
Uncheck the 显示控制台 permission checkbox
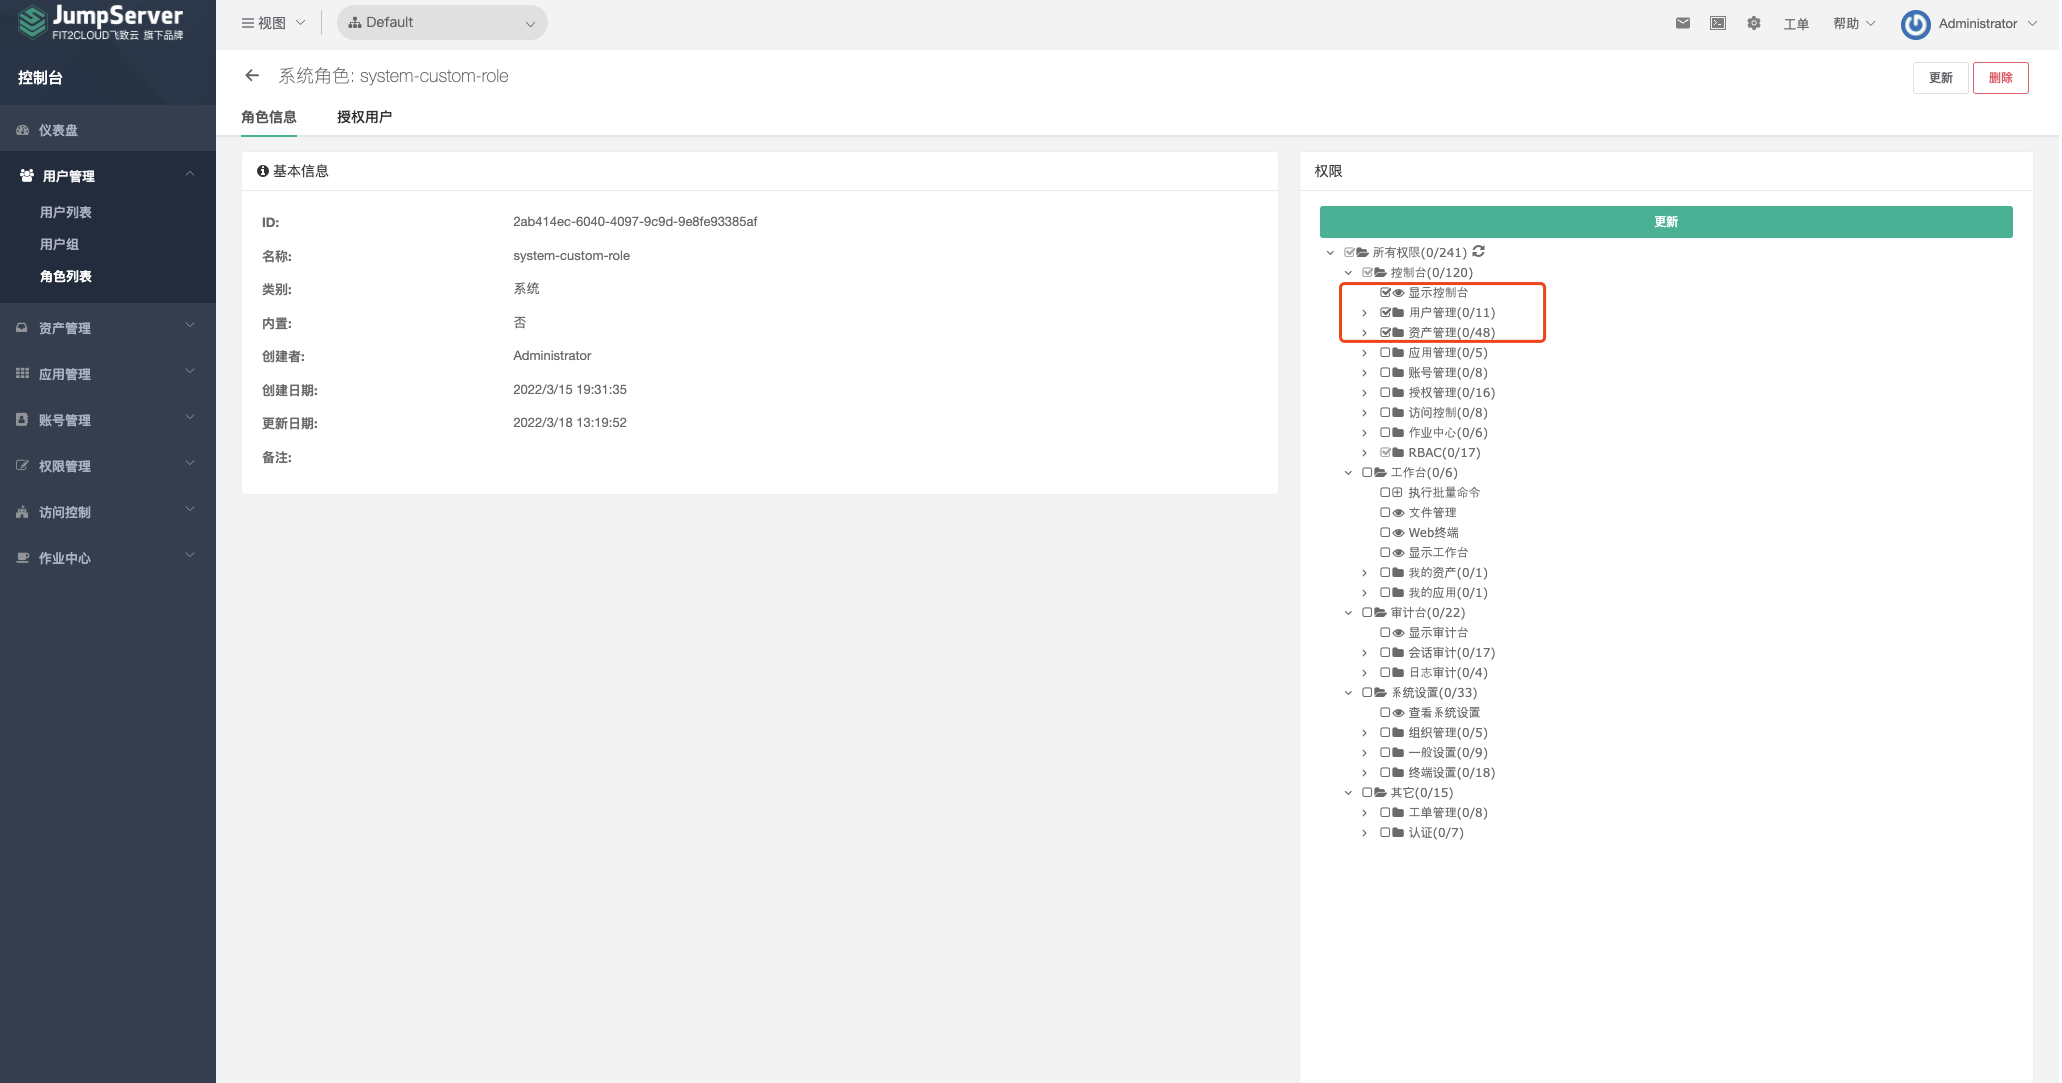1385,292
